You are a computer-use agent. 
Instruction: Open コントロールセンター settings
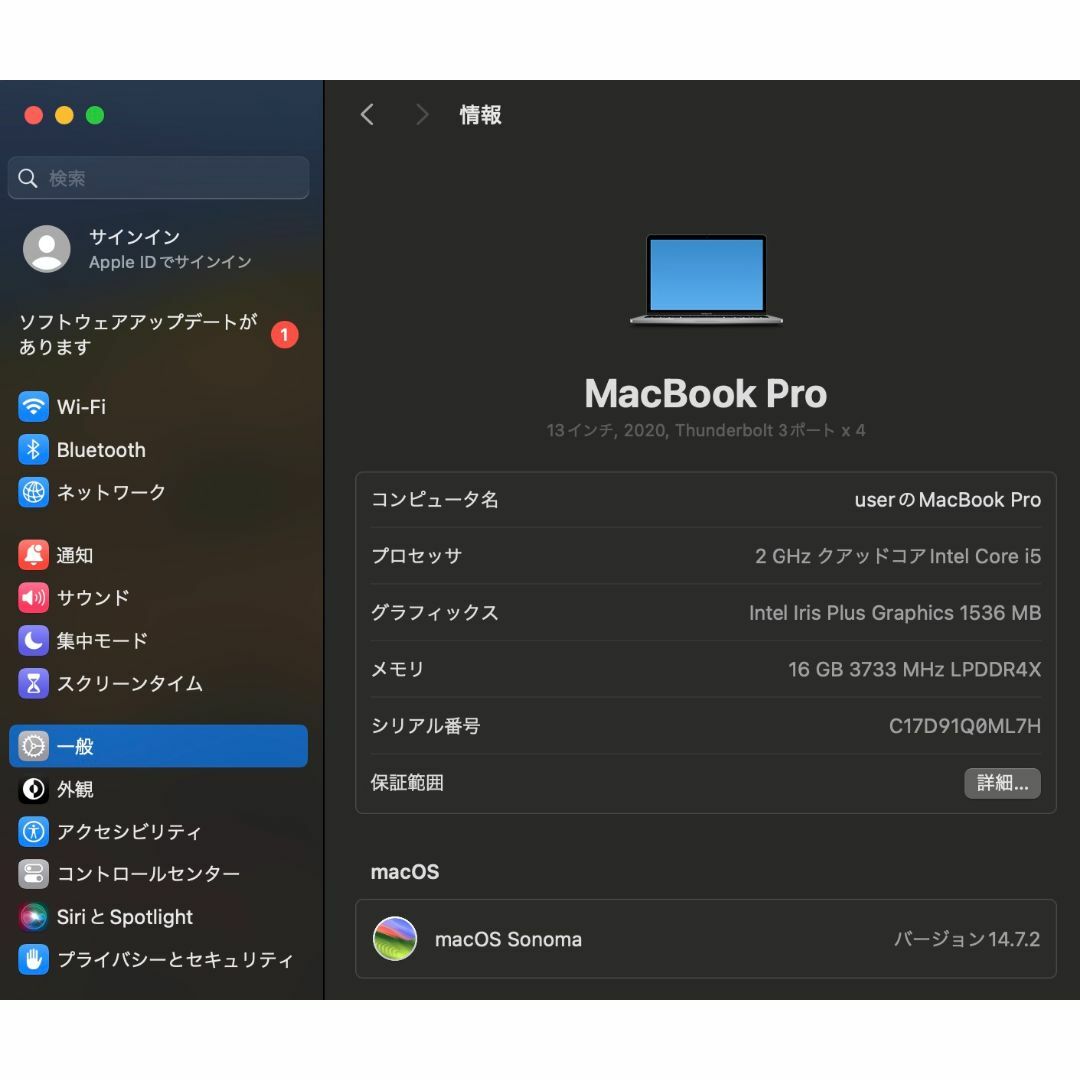[158, 874]
